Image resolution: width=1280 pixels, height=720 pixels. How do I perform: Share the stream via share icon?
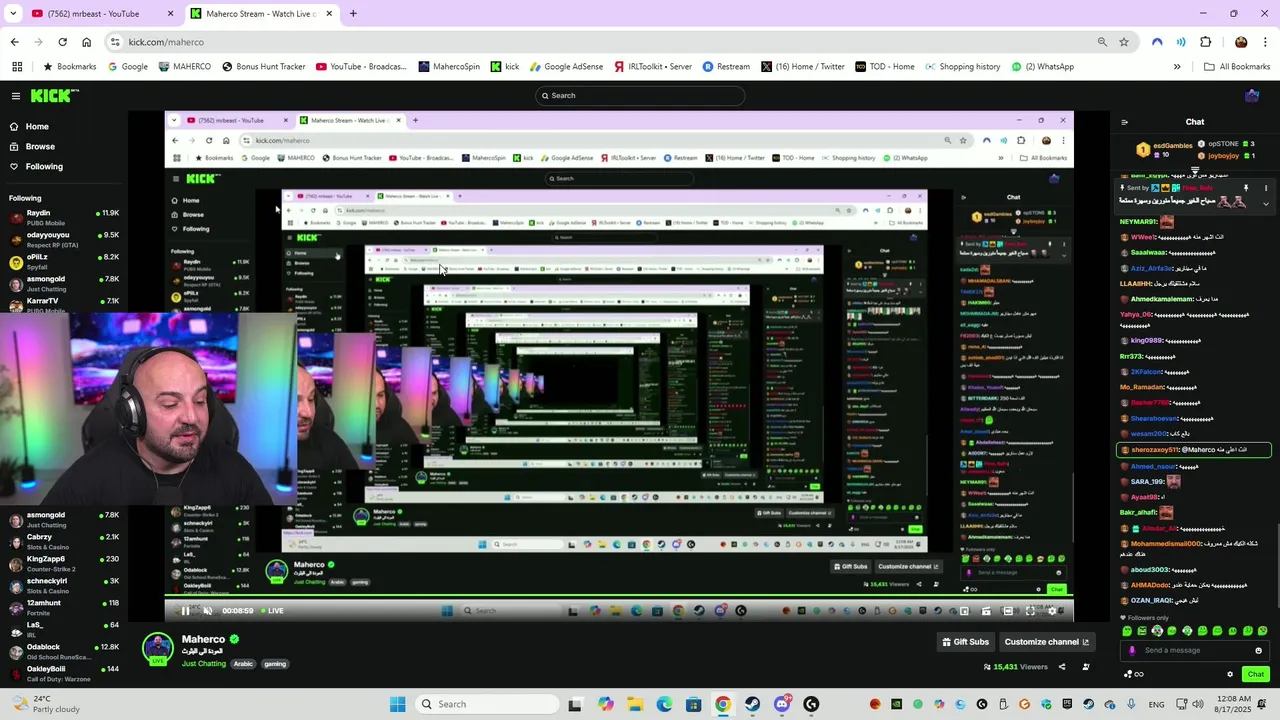[1062, 667]
